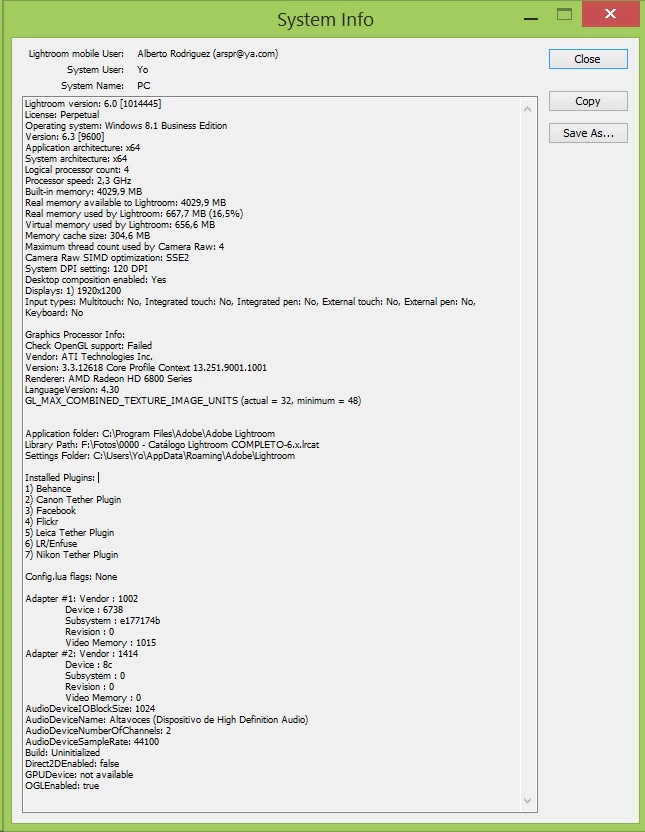
Task: Click 'Version: 3.3.12618 Core Profile Context' line
Action: pos(146,368)
